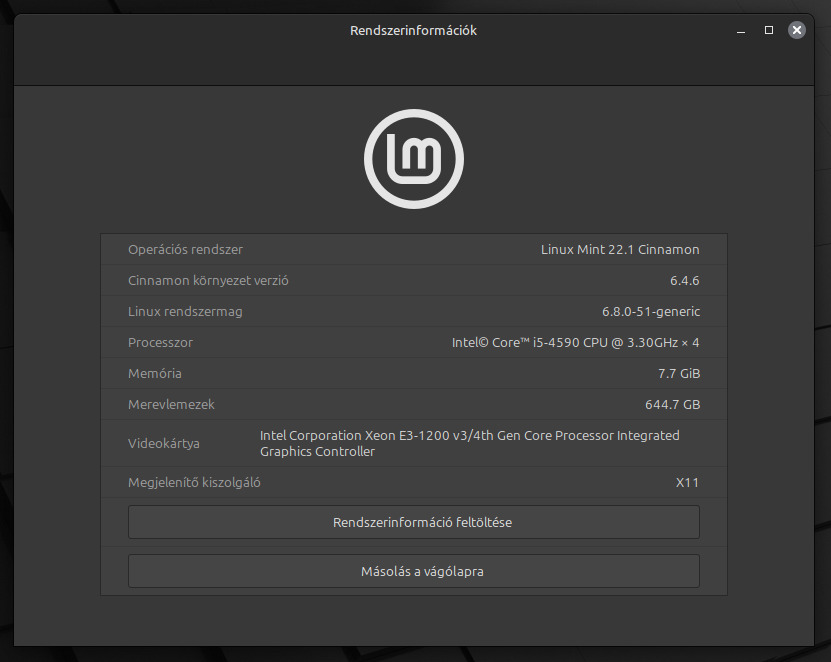Select the 6.8.0-51-generic kernel value
The width and height of the screenshot is (831, 662).
click(651, 312)
